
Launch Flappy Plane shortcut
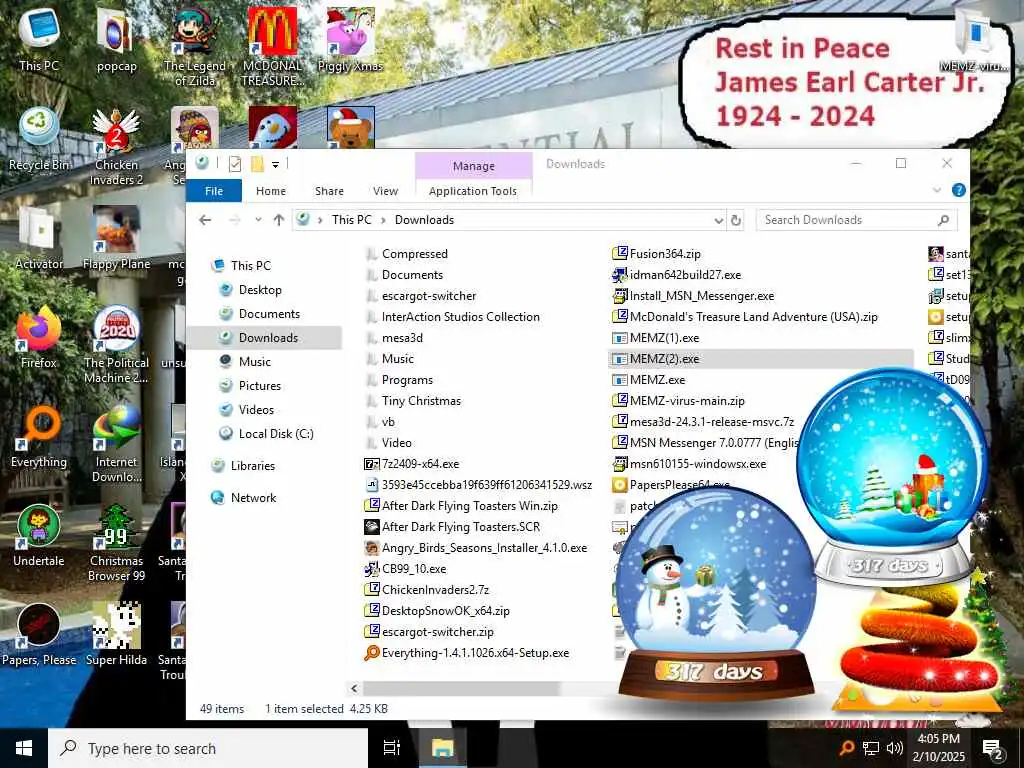pyautogui.click(x=116, y=238)
